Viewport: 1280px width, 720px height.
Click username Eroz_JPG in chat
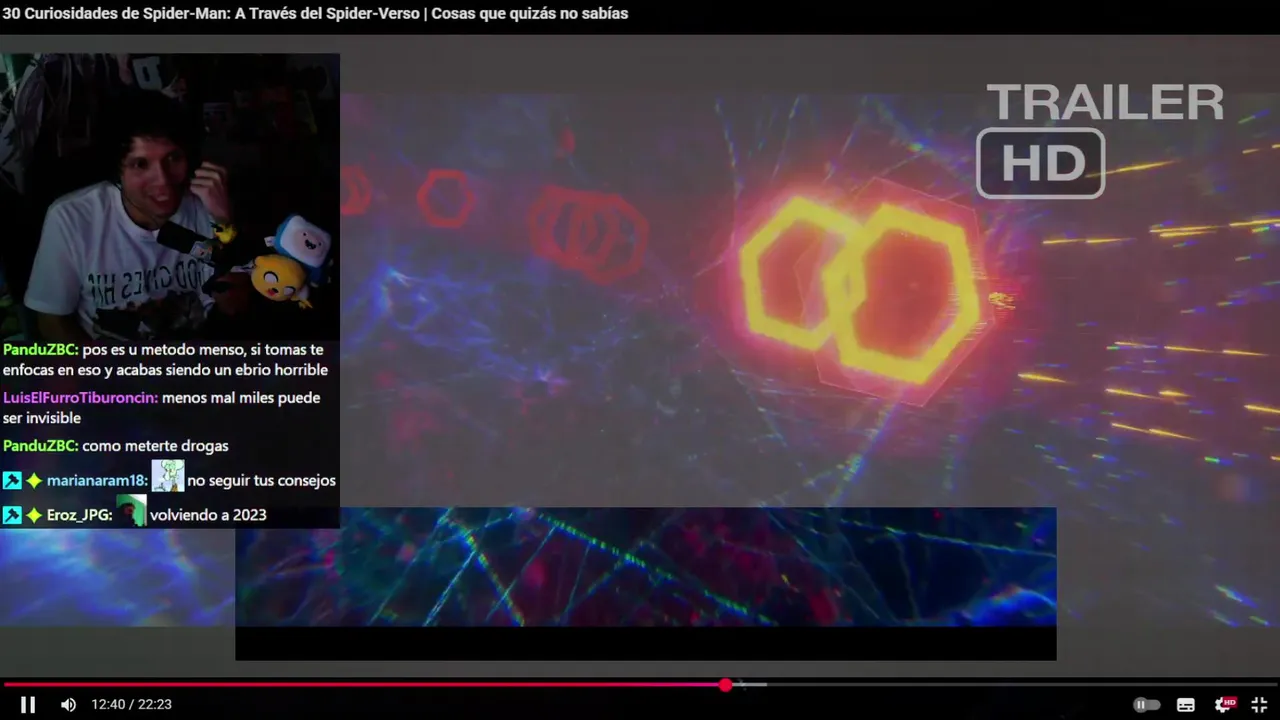(79, 515)
